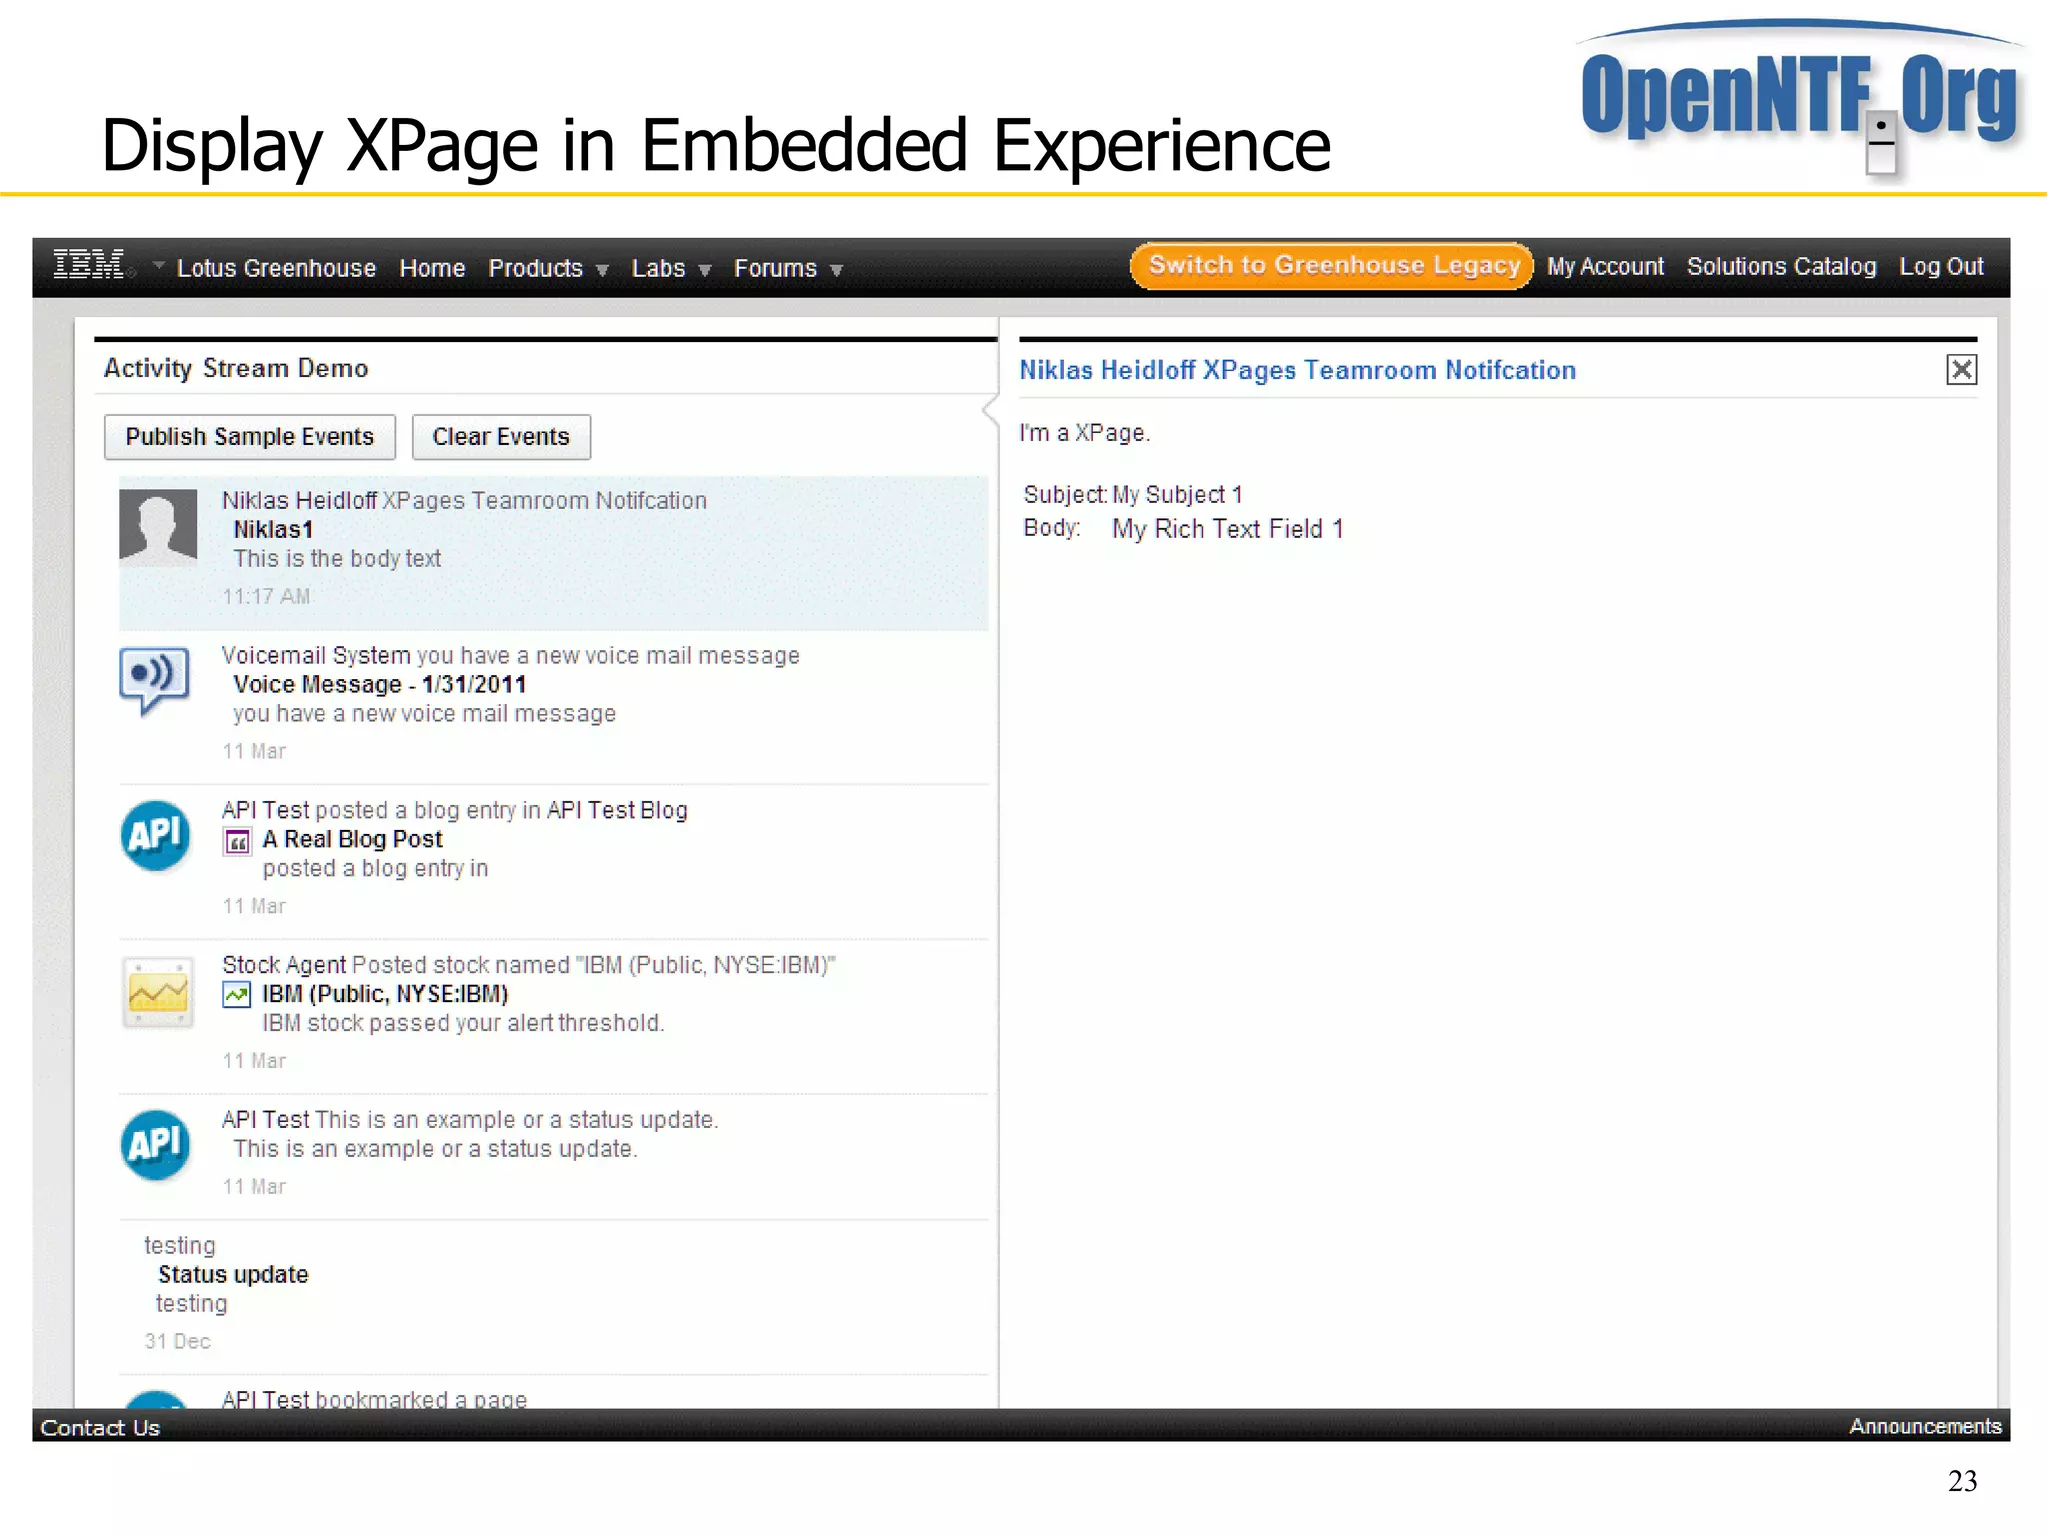Click the Voicemail System speech bubble icon

(x=155, y=680)
